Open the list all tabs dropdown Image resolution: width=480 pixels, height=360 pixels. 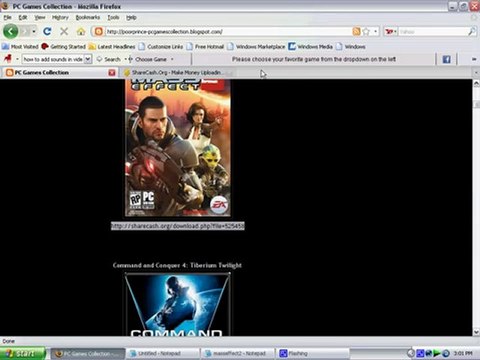click(476, 72)
